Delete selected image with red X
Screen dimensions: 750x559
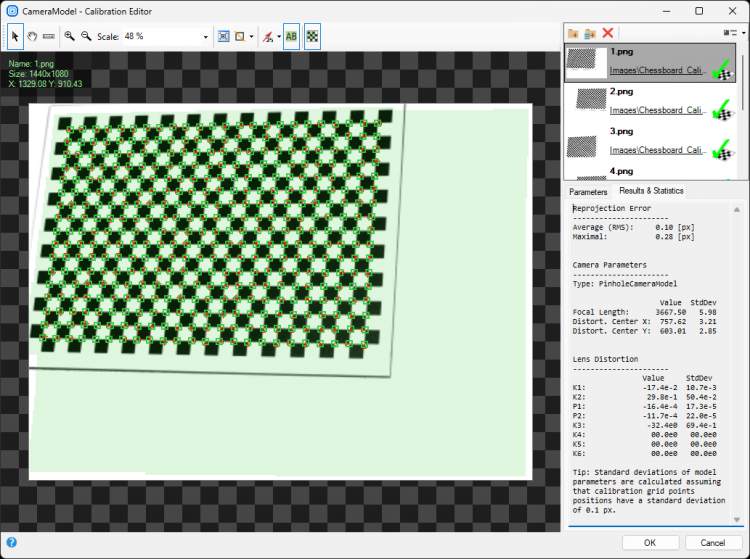point(608,33)
